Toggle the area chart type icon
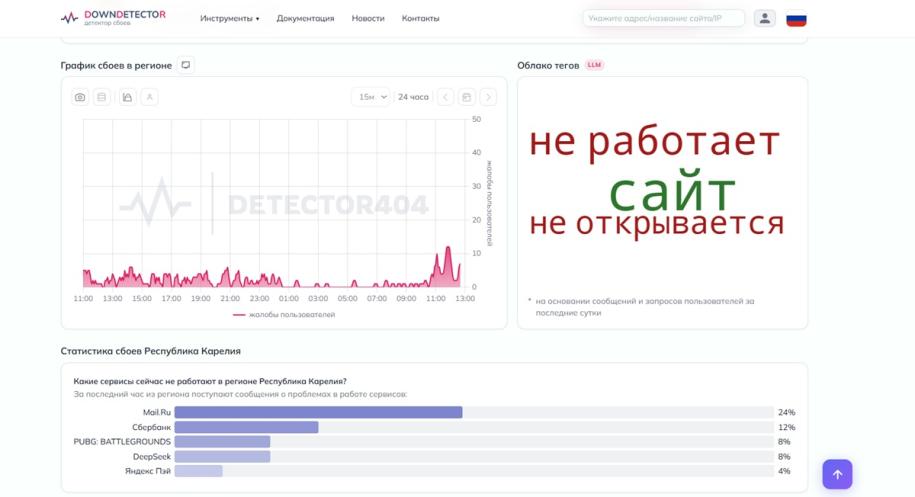915x497 pixels. (x=127, y=97)
